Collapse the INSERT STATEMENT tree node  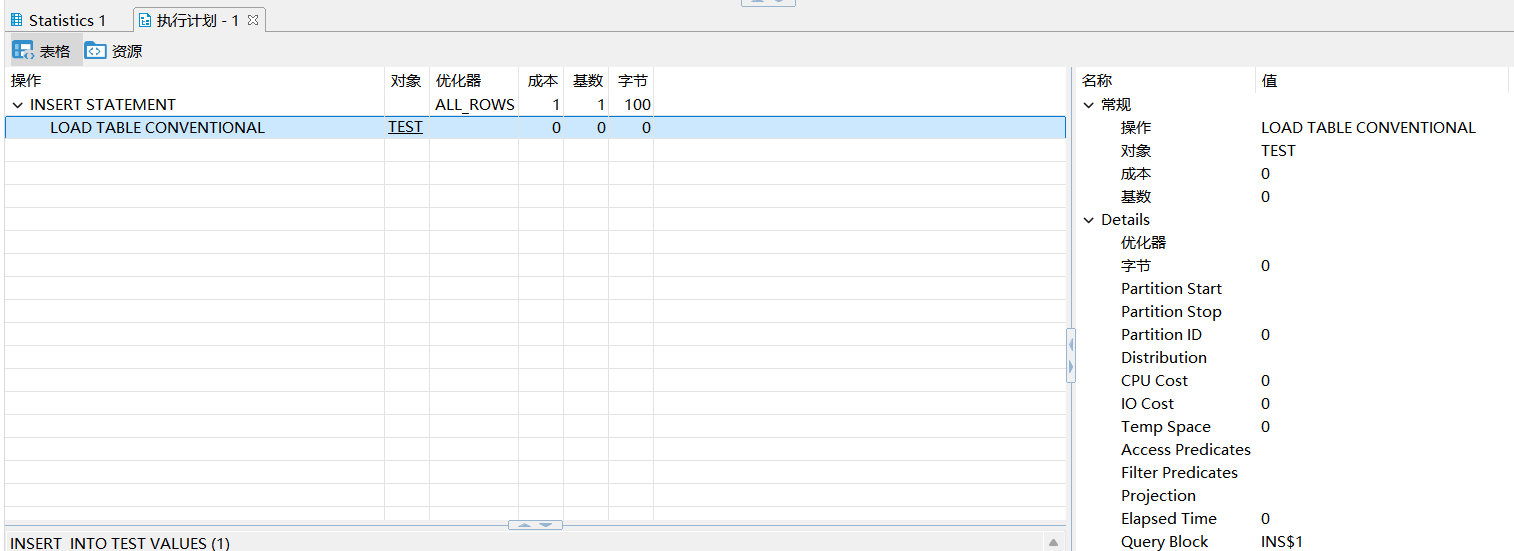[17, 105]
